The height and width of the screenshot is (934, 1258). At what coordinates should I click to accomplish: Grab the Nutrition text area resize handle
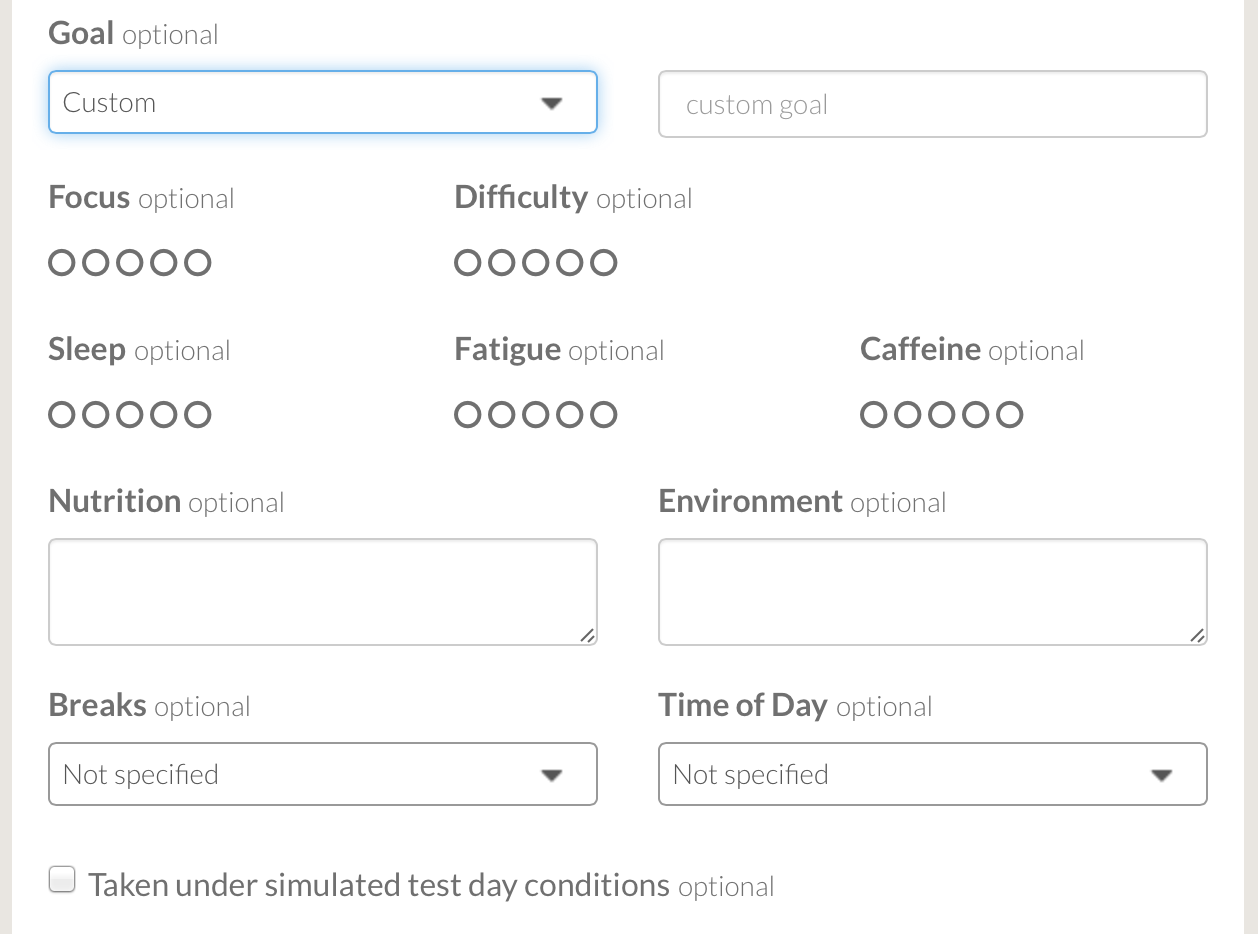click(x=587, y=635)
